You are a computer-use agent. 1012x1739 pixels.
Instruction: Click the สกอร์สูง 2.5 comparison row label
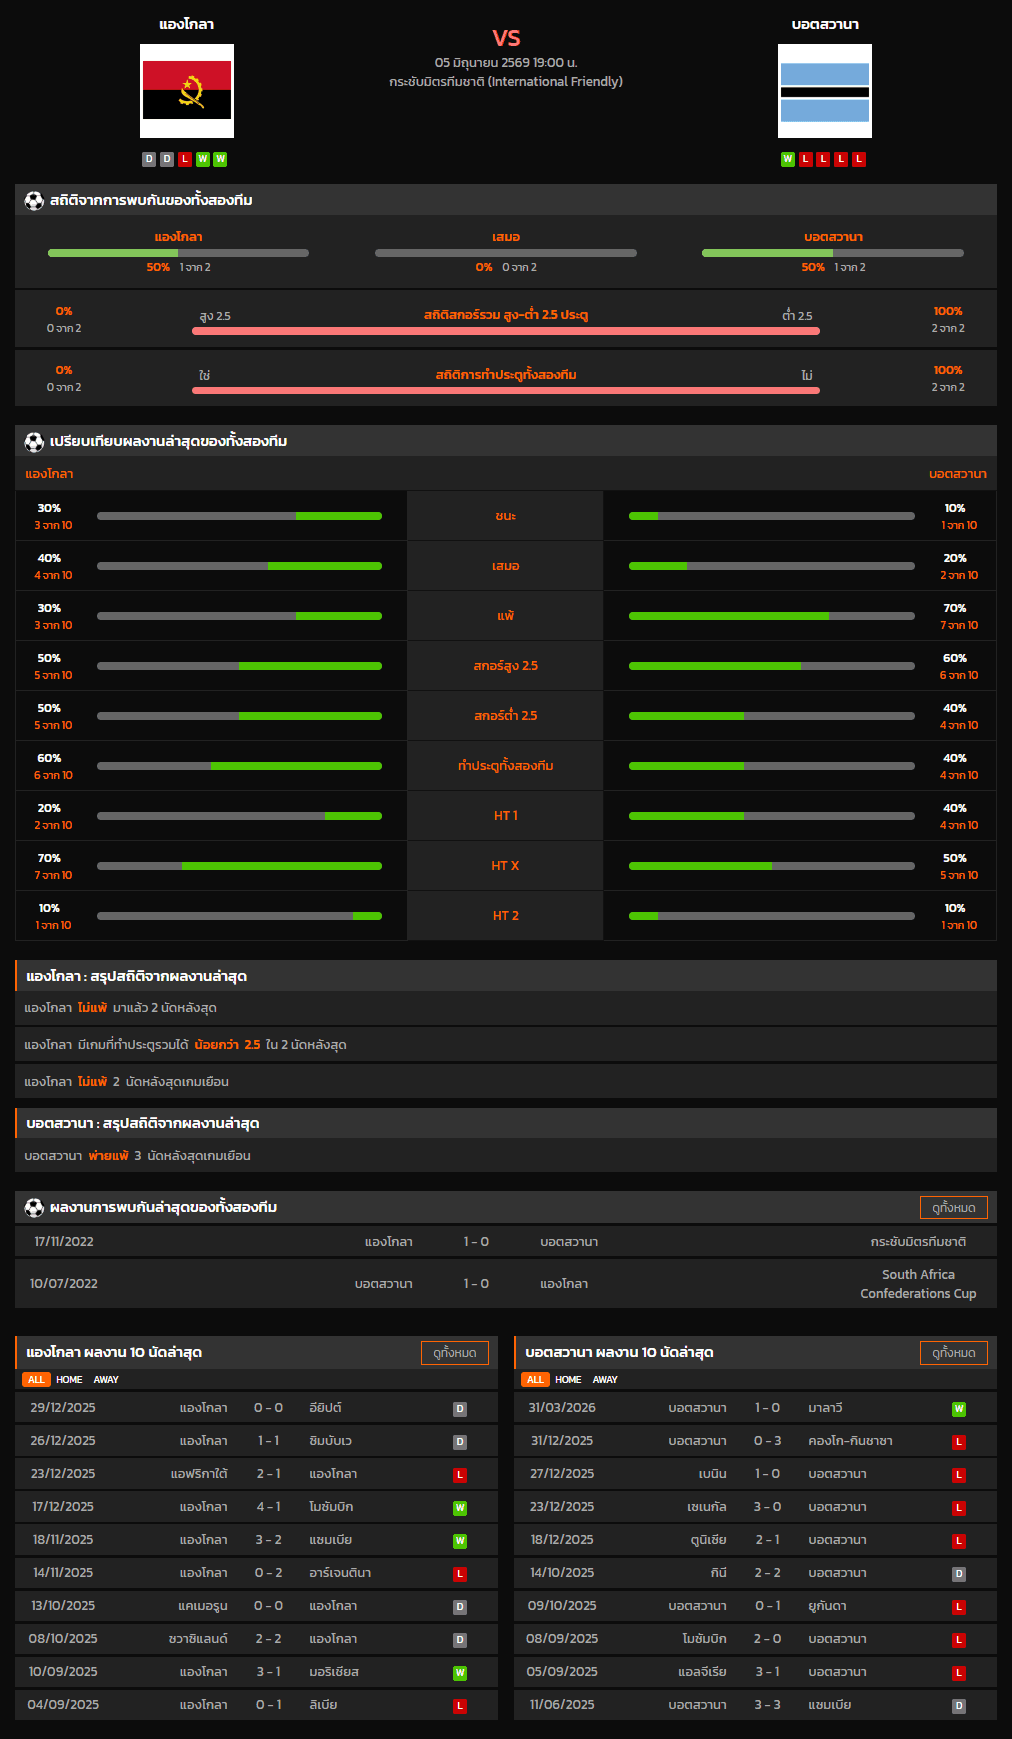[x=506, y=666]
